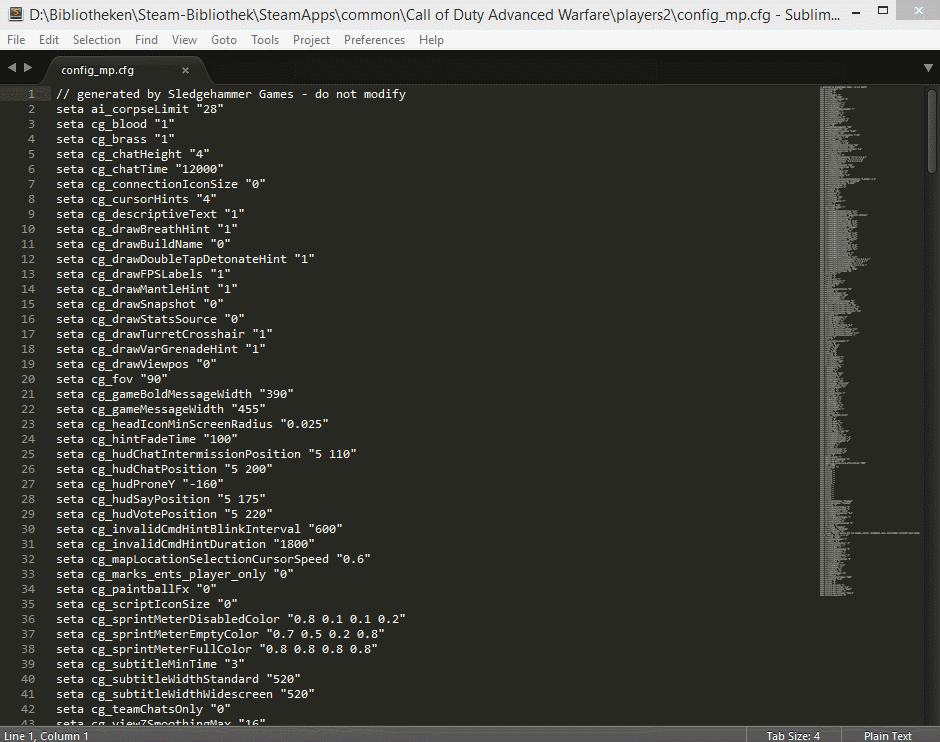Change Tab Size: 4 setting
The height and width of the screenshot is (742, 940).
(793, 735)
